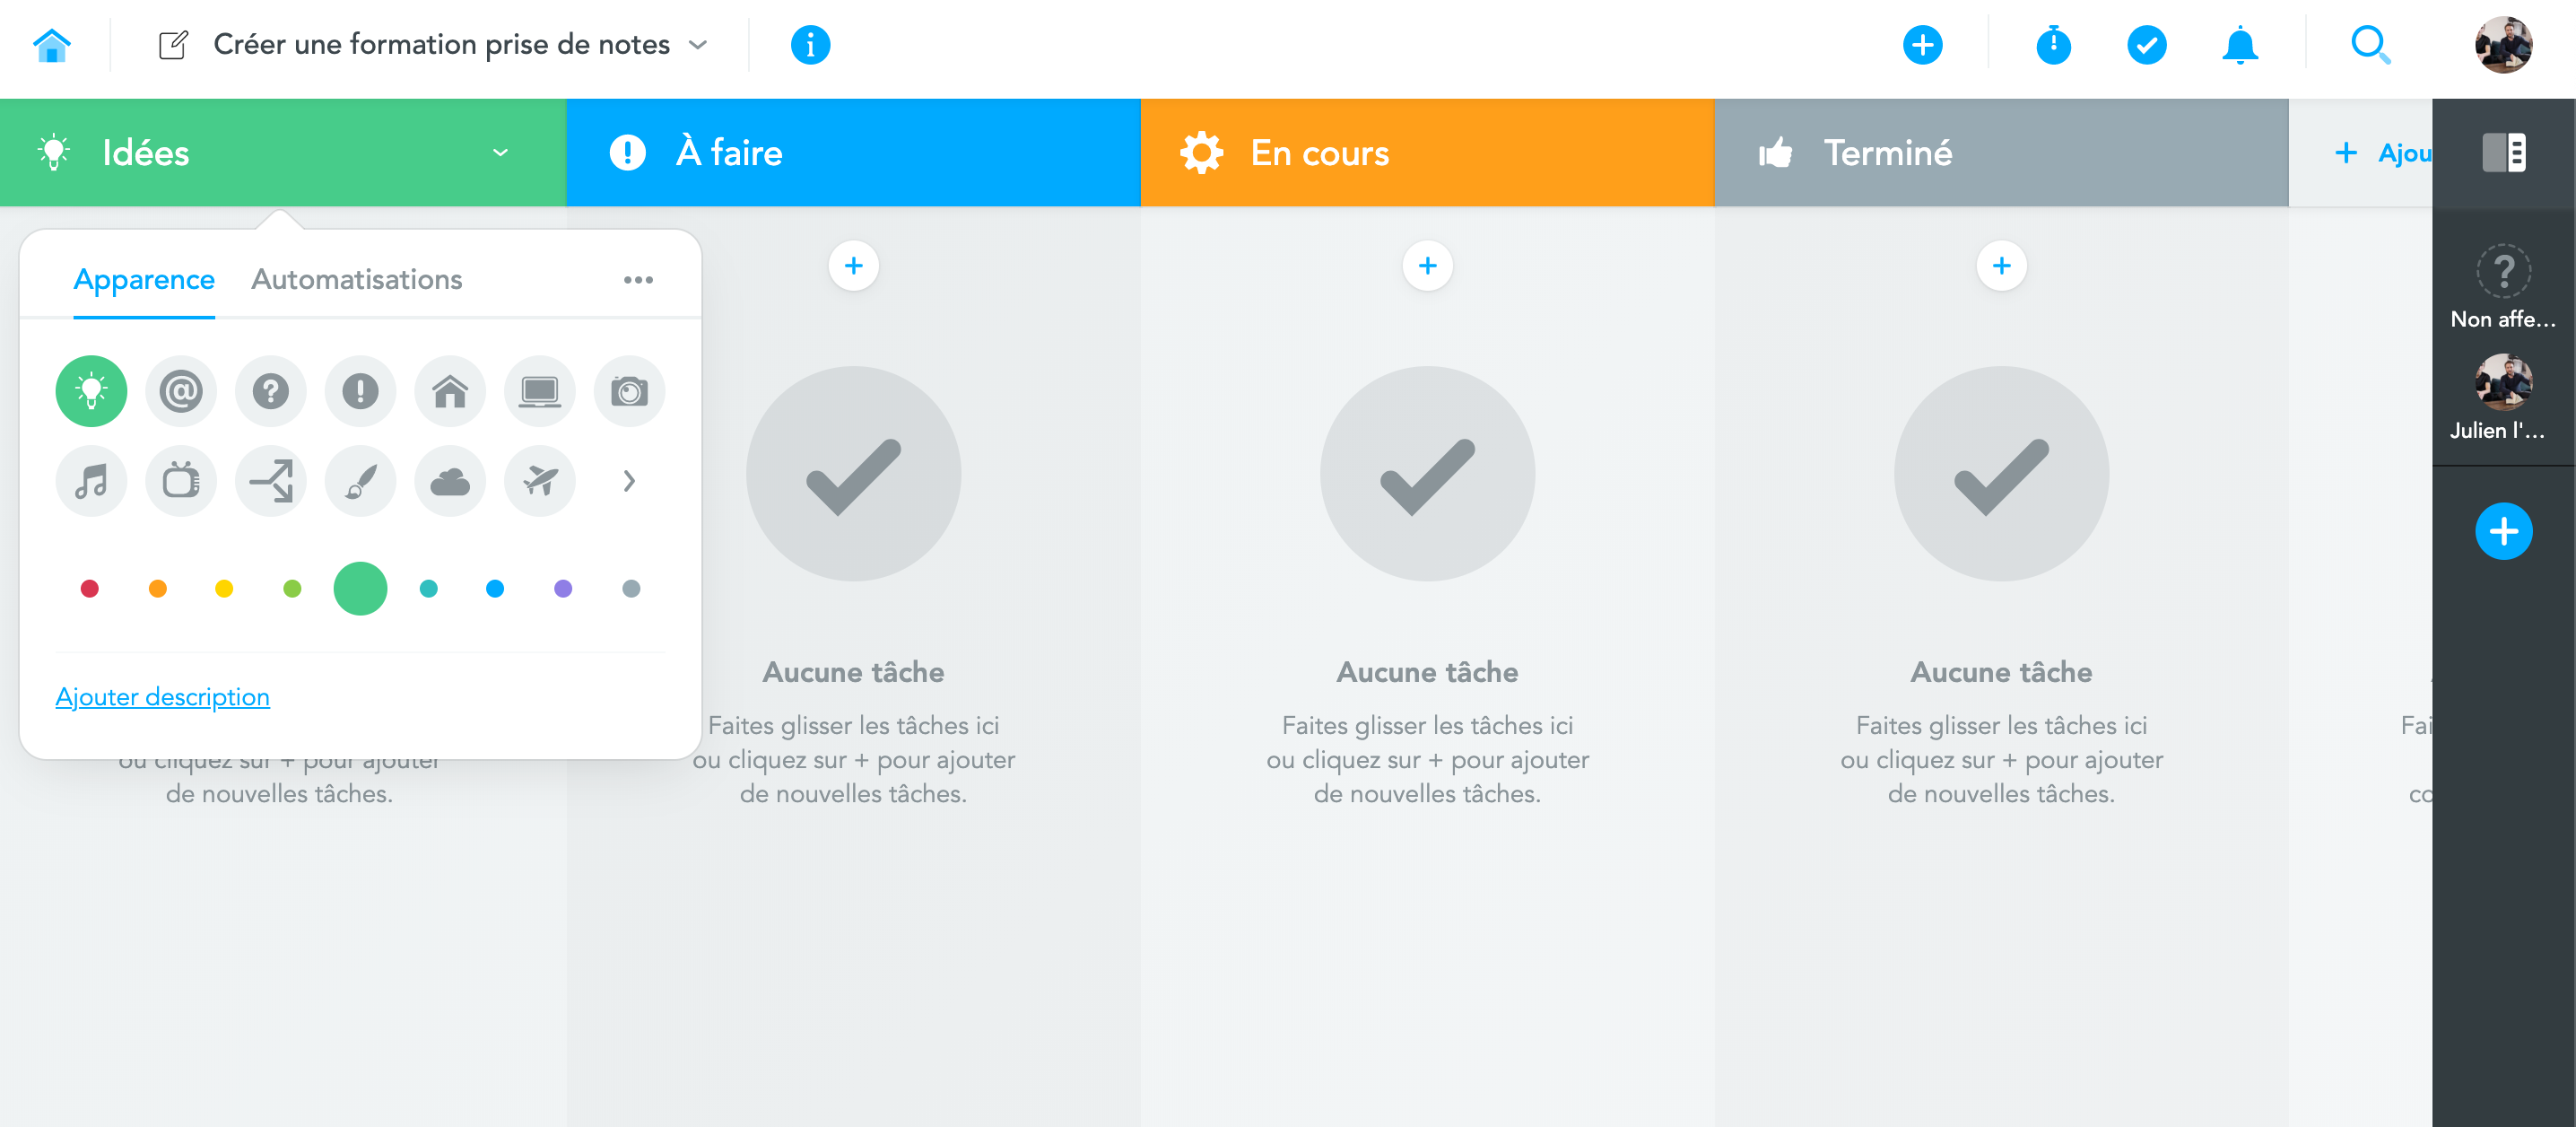Screen dimensions: 2576x1127
Task: Click the Ajouter description link
Action: click(x=162, y=696)
